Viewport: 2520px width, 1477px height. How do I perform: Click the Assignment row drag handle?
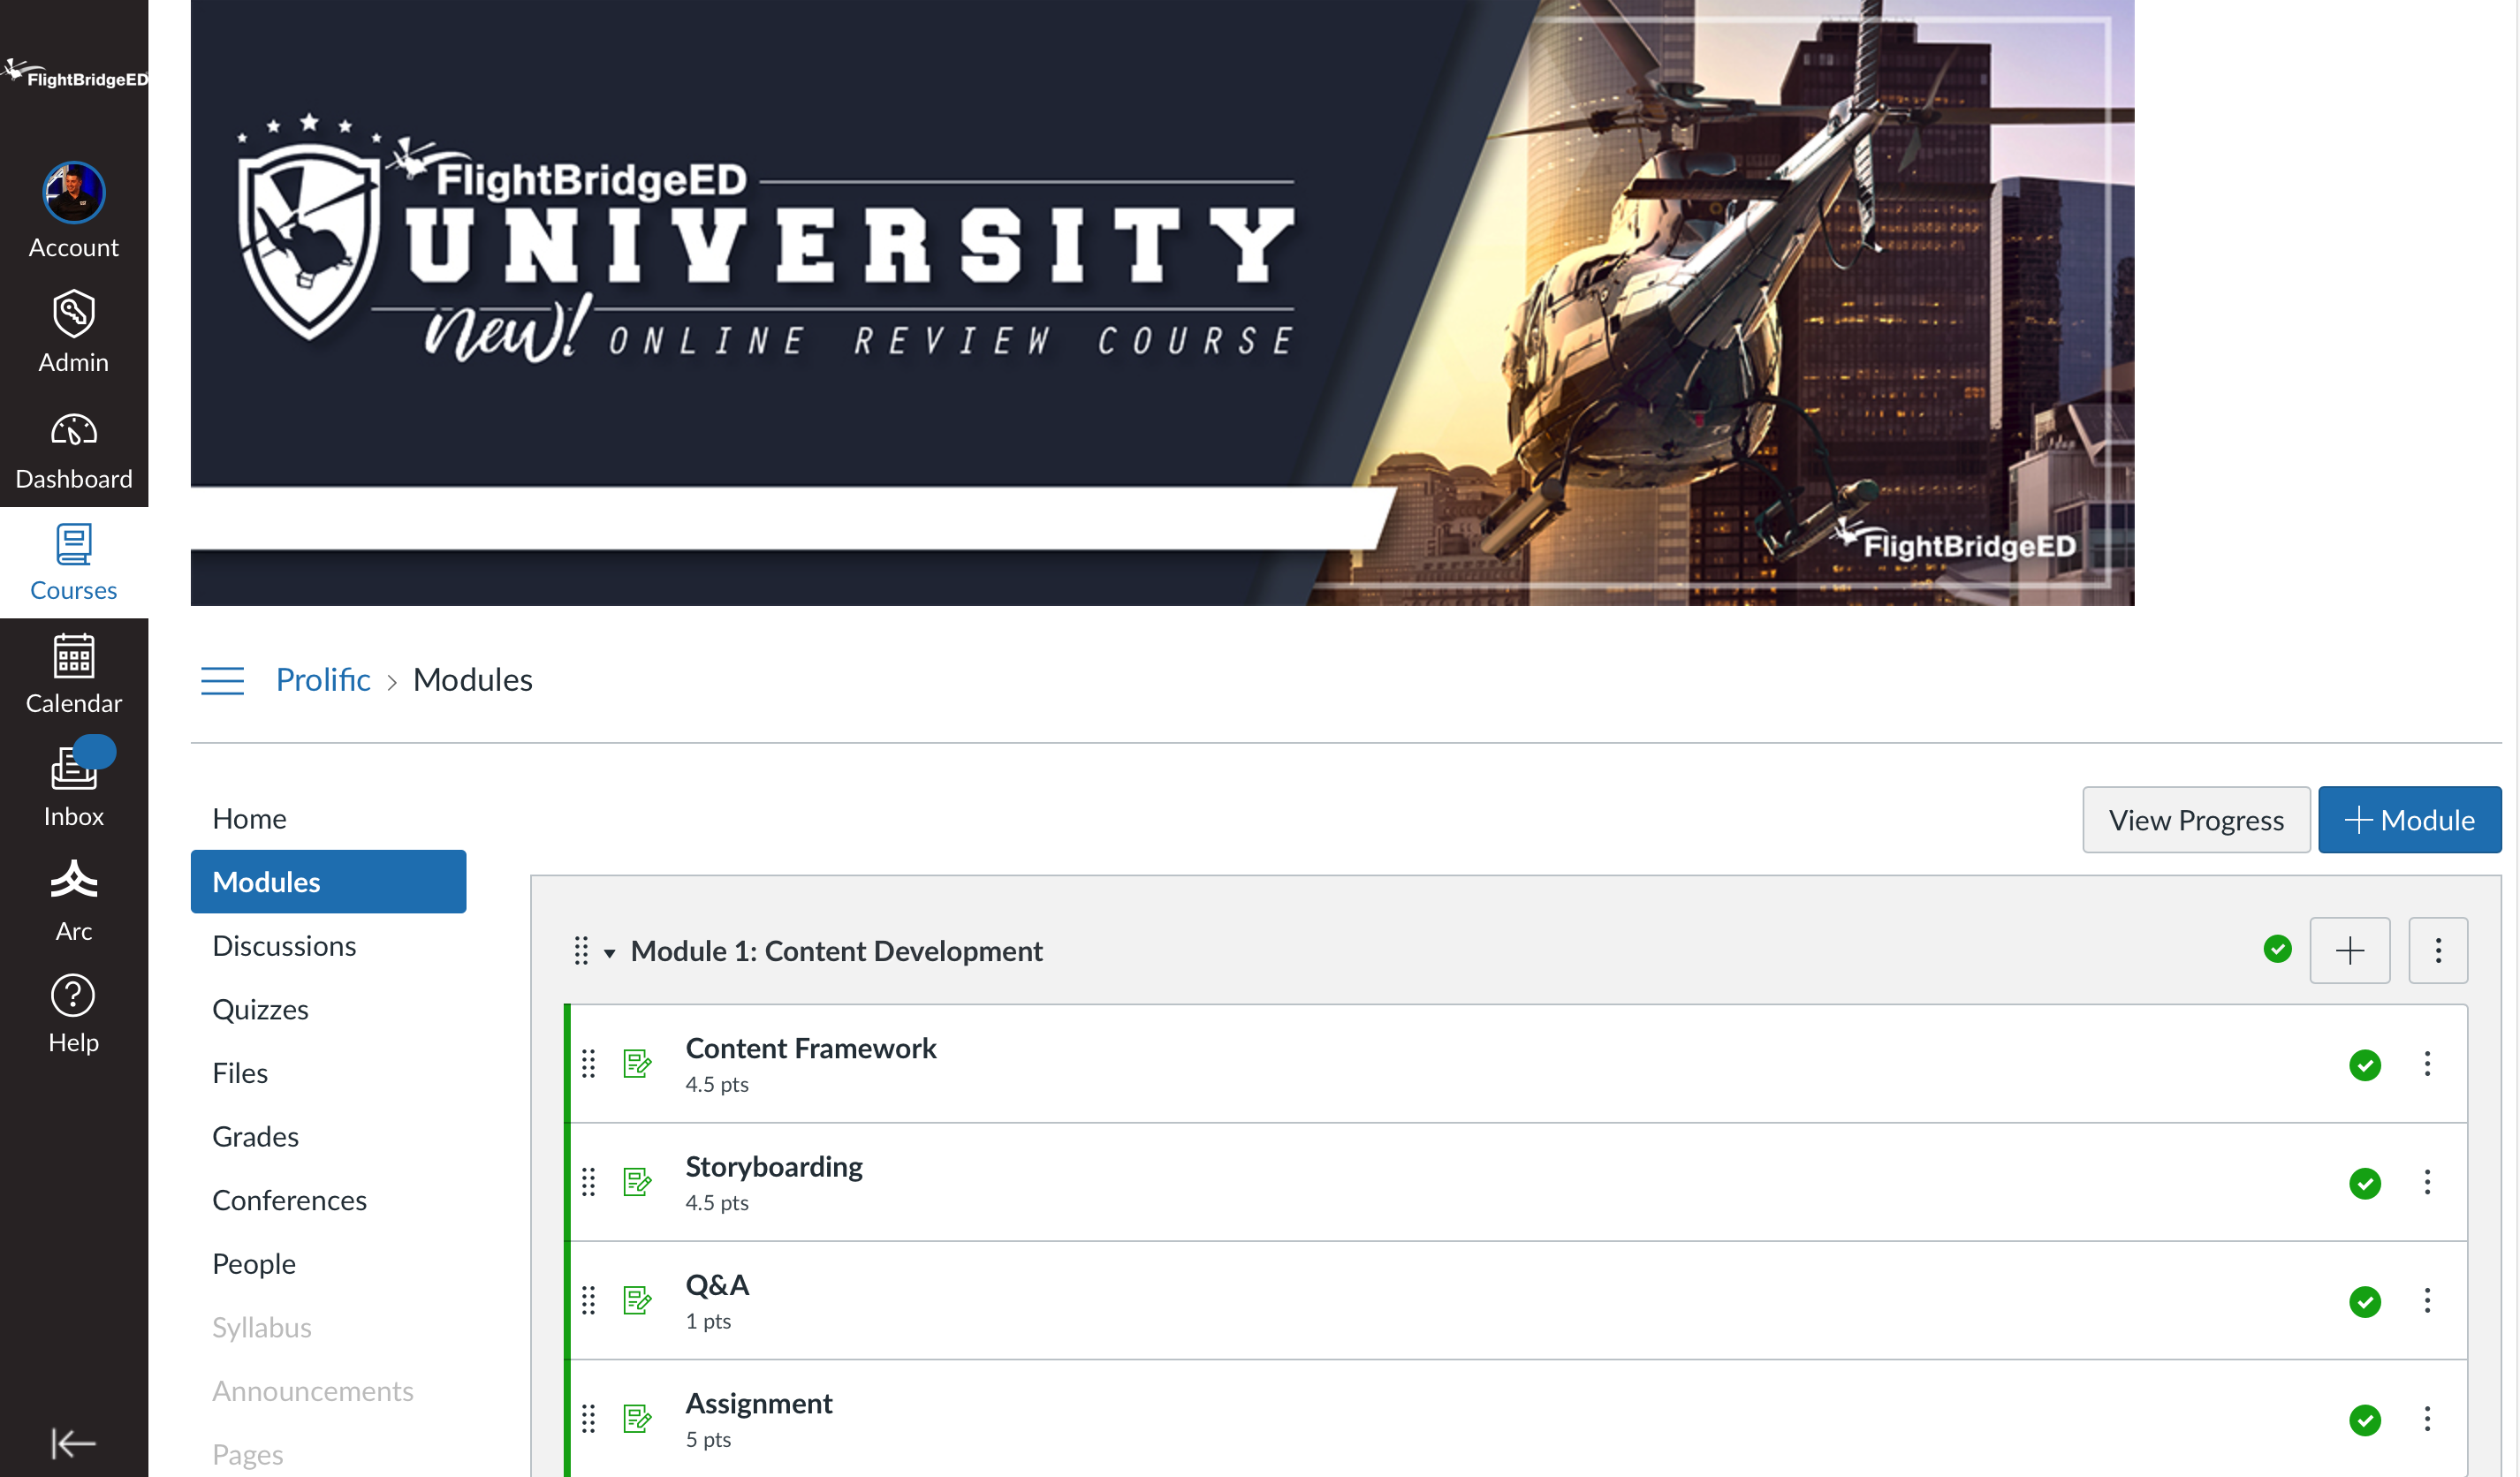pos(588,1419)
